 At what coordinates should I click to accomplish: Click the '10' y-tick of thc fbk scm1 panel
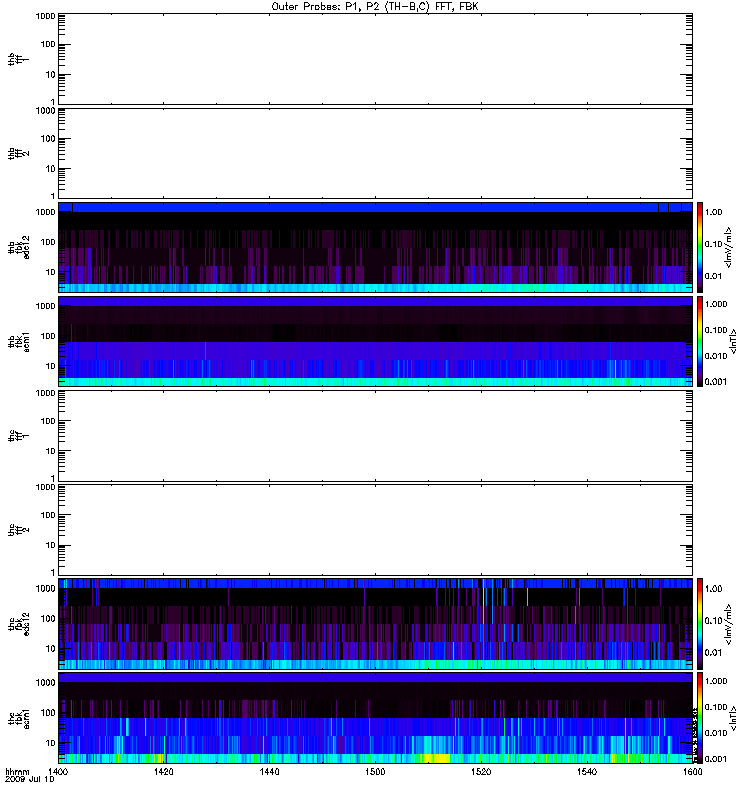(x=51, y=743)
